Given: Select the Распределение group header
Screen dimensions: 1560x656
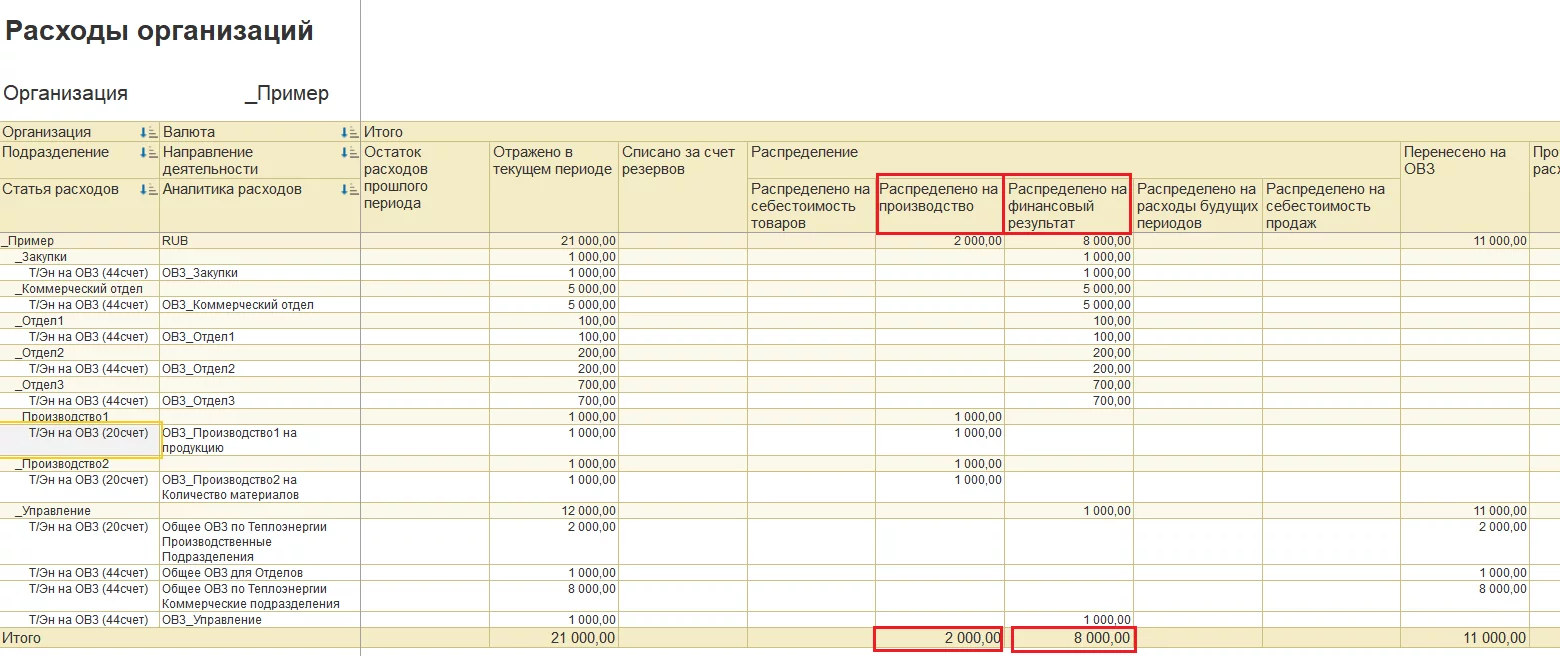Looking at the screenshot, I should 1074,152.
